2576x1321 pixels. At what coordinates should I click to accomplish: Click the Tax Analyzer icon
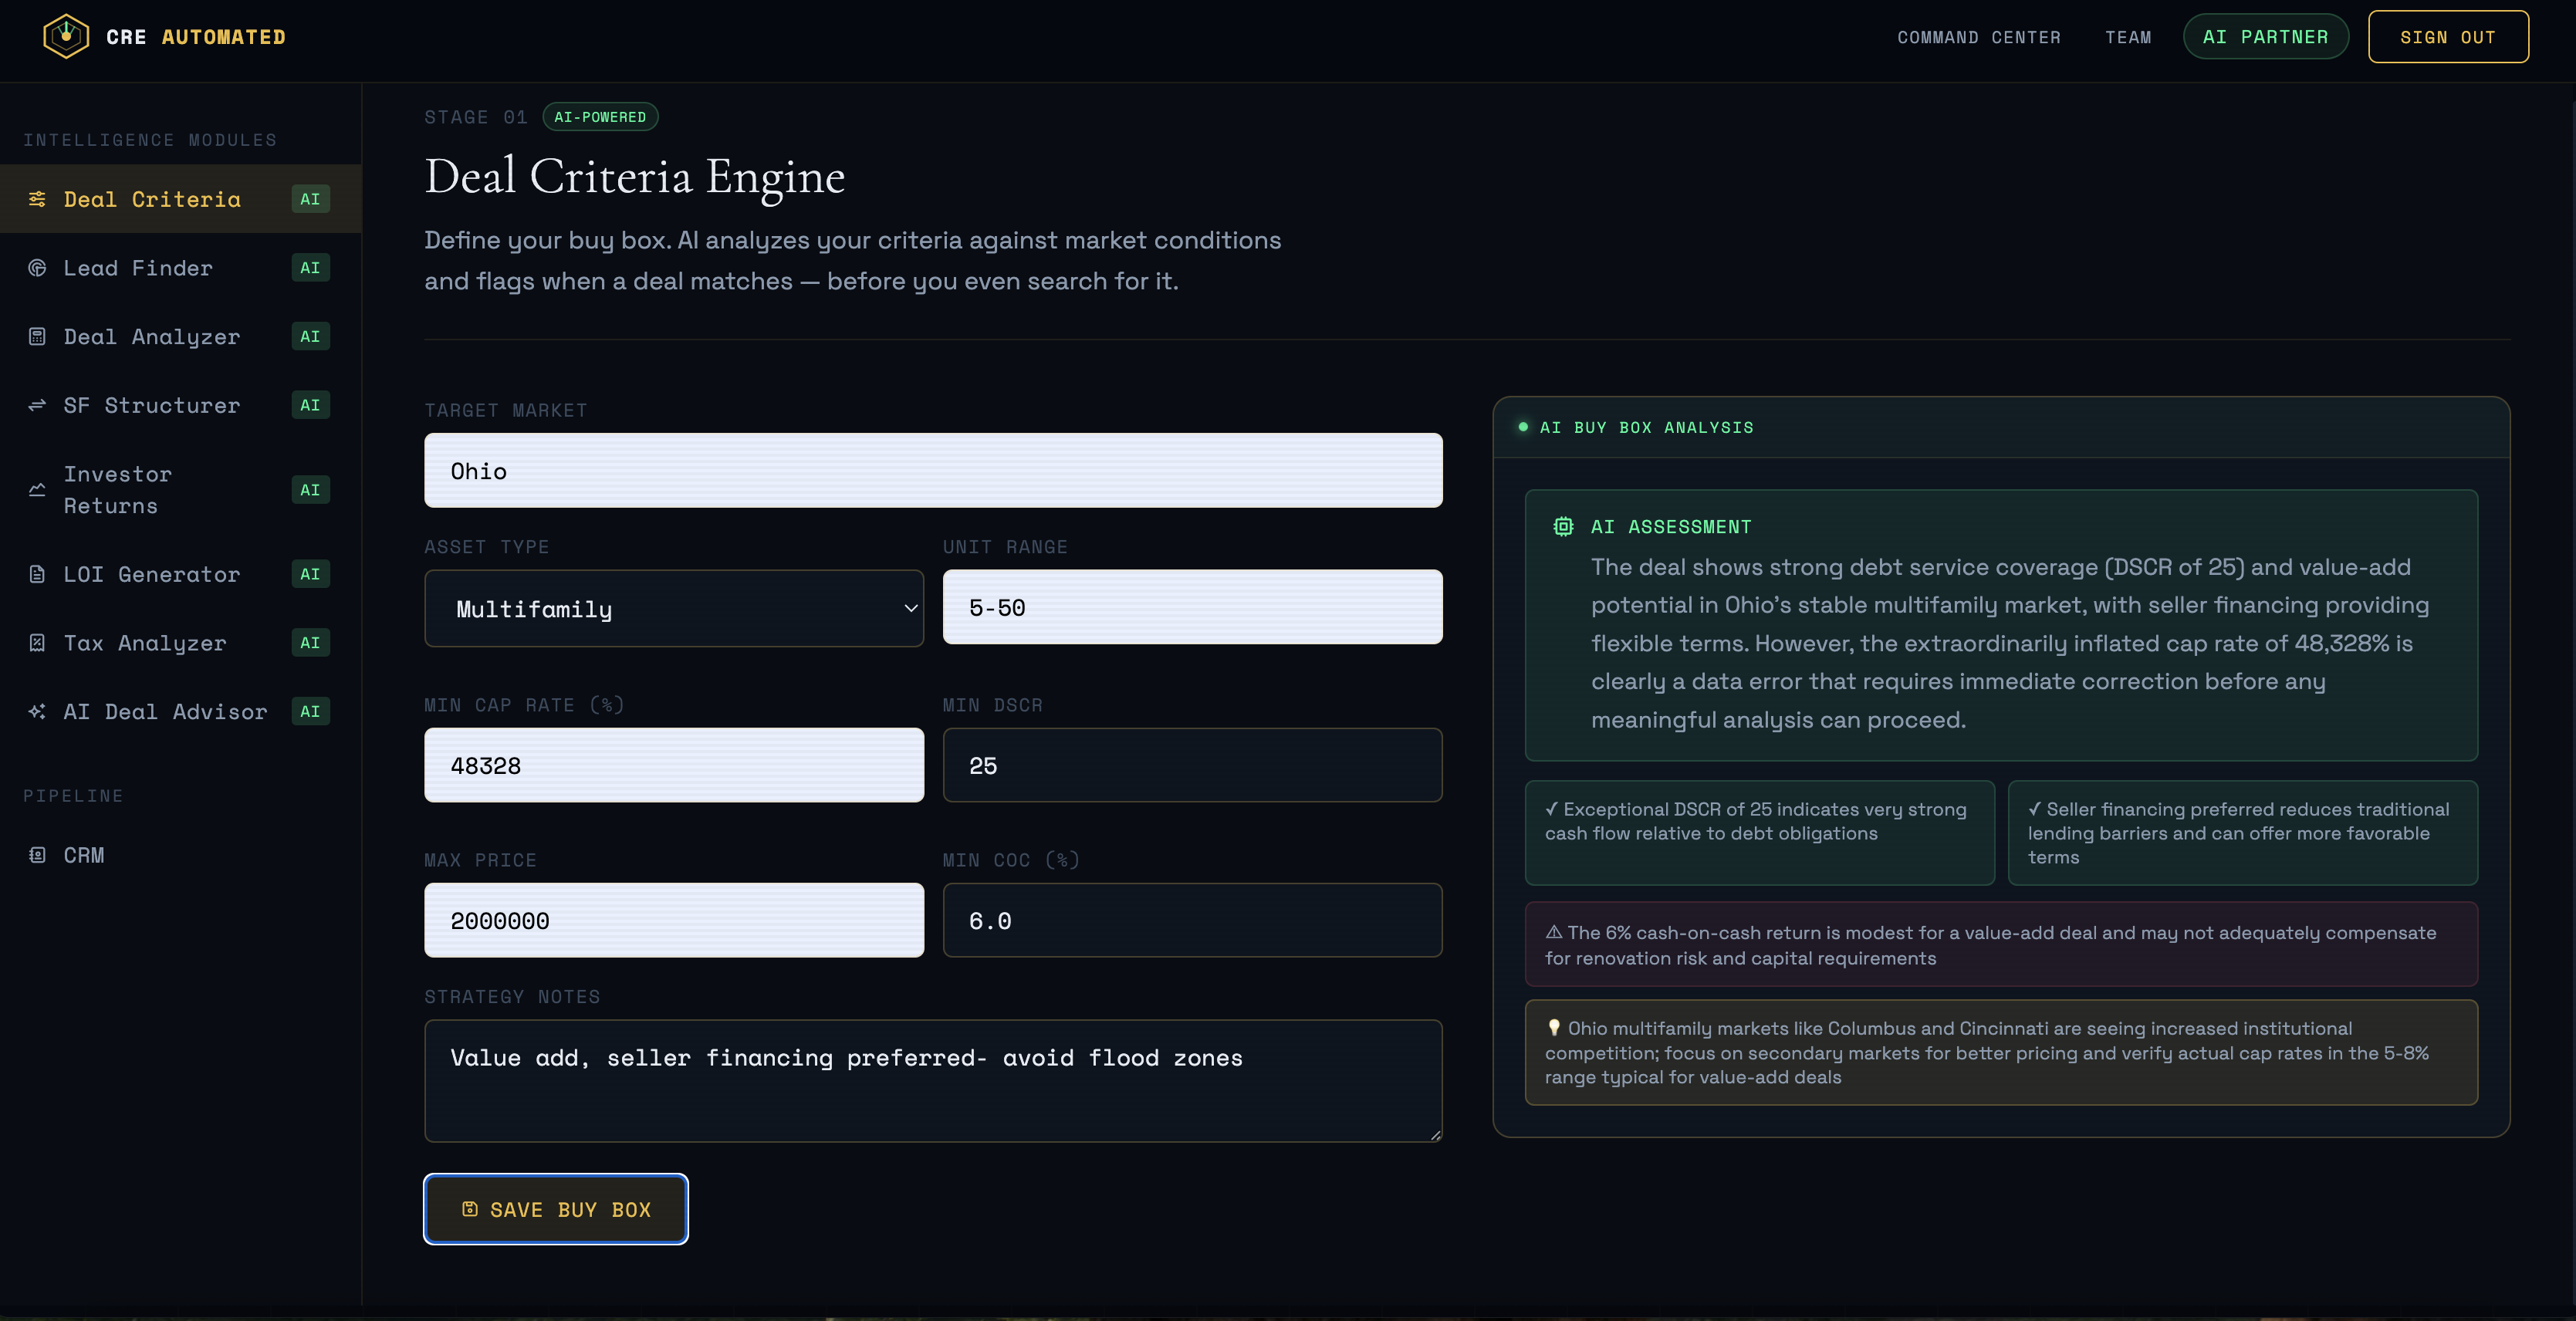pos(37,643)
